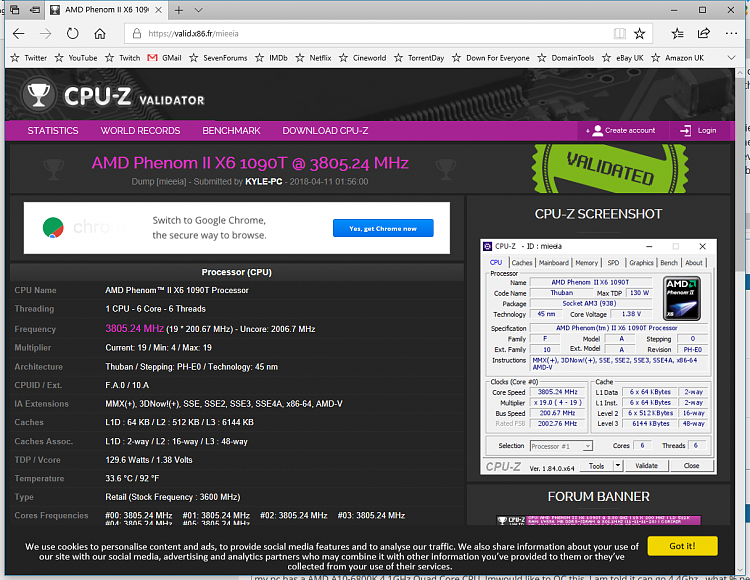Open GMail favorite bookmark
Image resolution: width=750 pixels, height=580 pixels.
[165, 58]
